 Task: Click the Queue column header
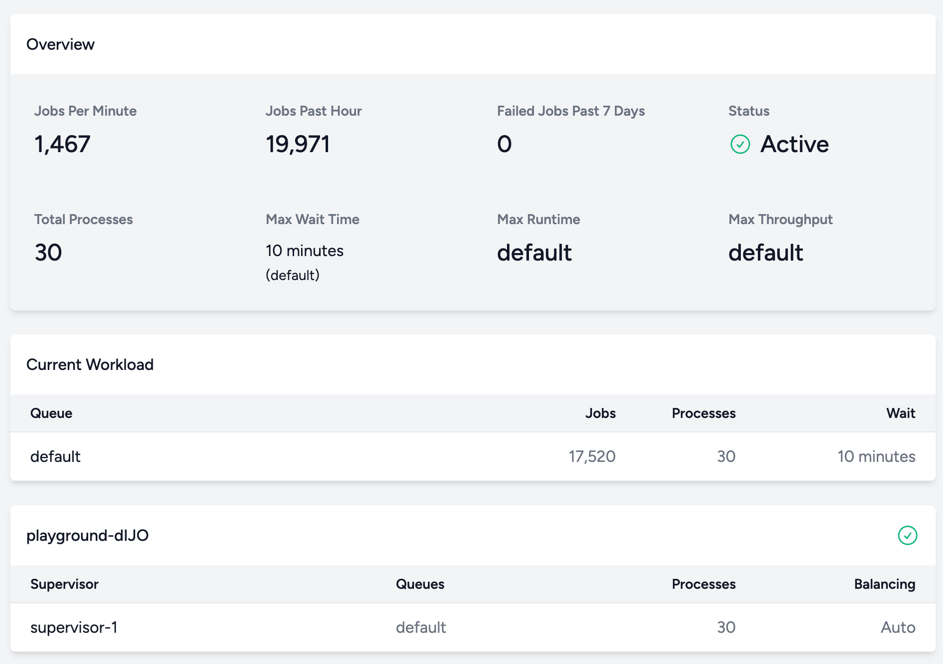[51, 413]
